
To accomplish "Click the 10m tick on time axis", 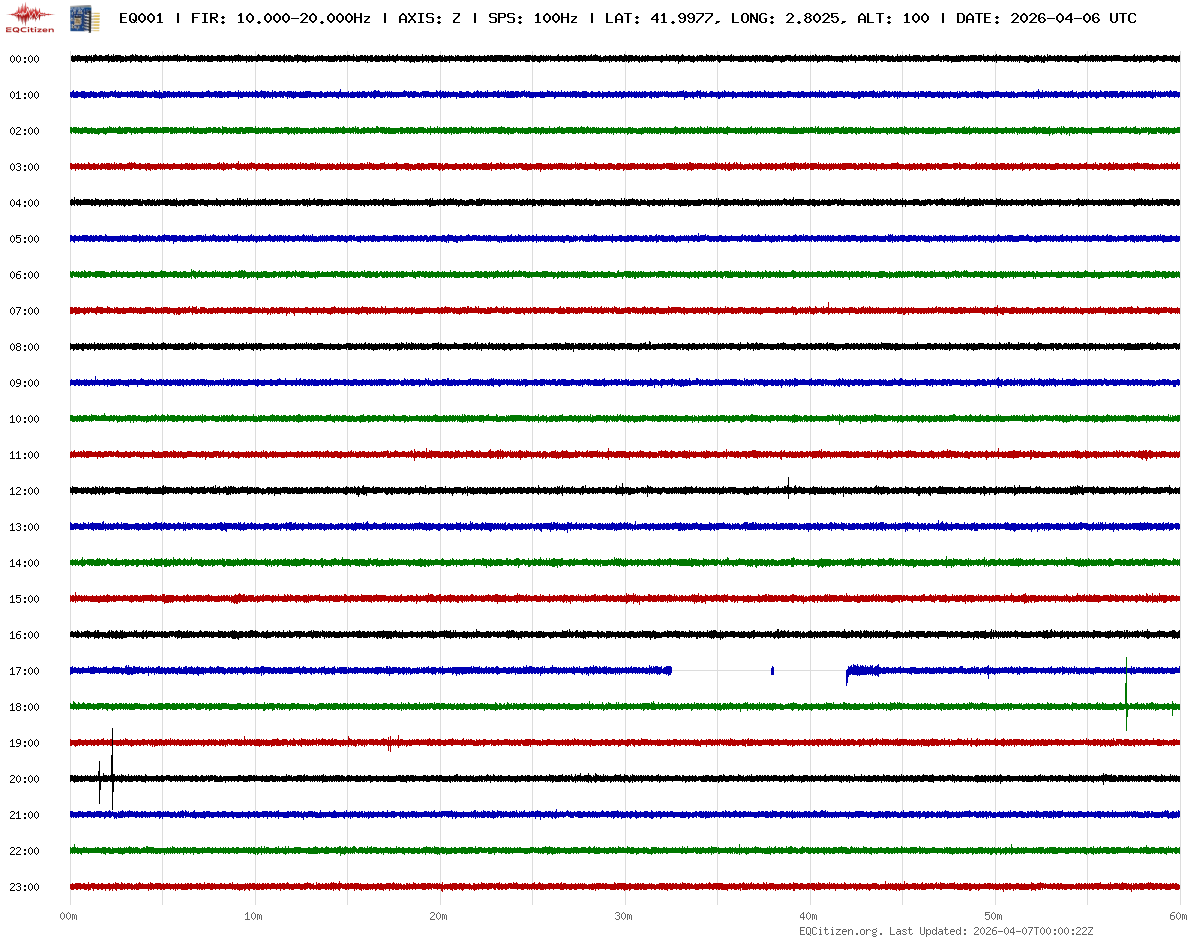I will click(253, 916).
